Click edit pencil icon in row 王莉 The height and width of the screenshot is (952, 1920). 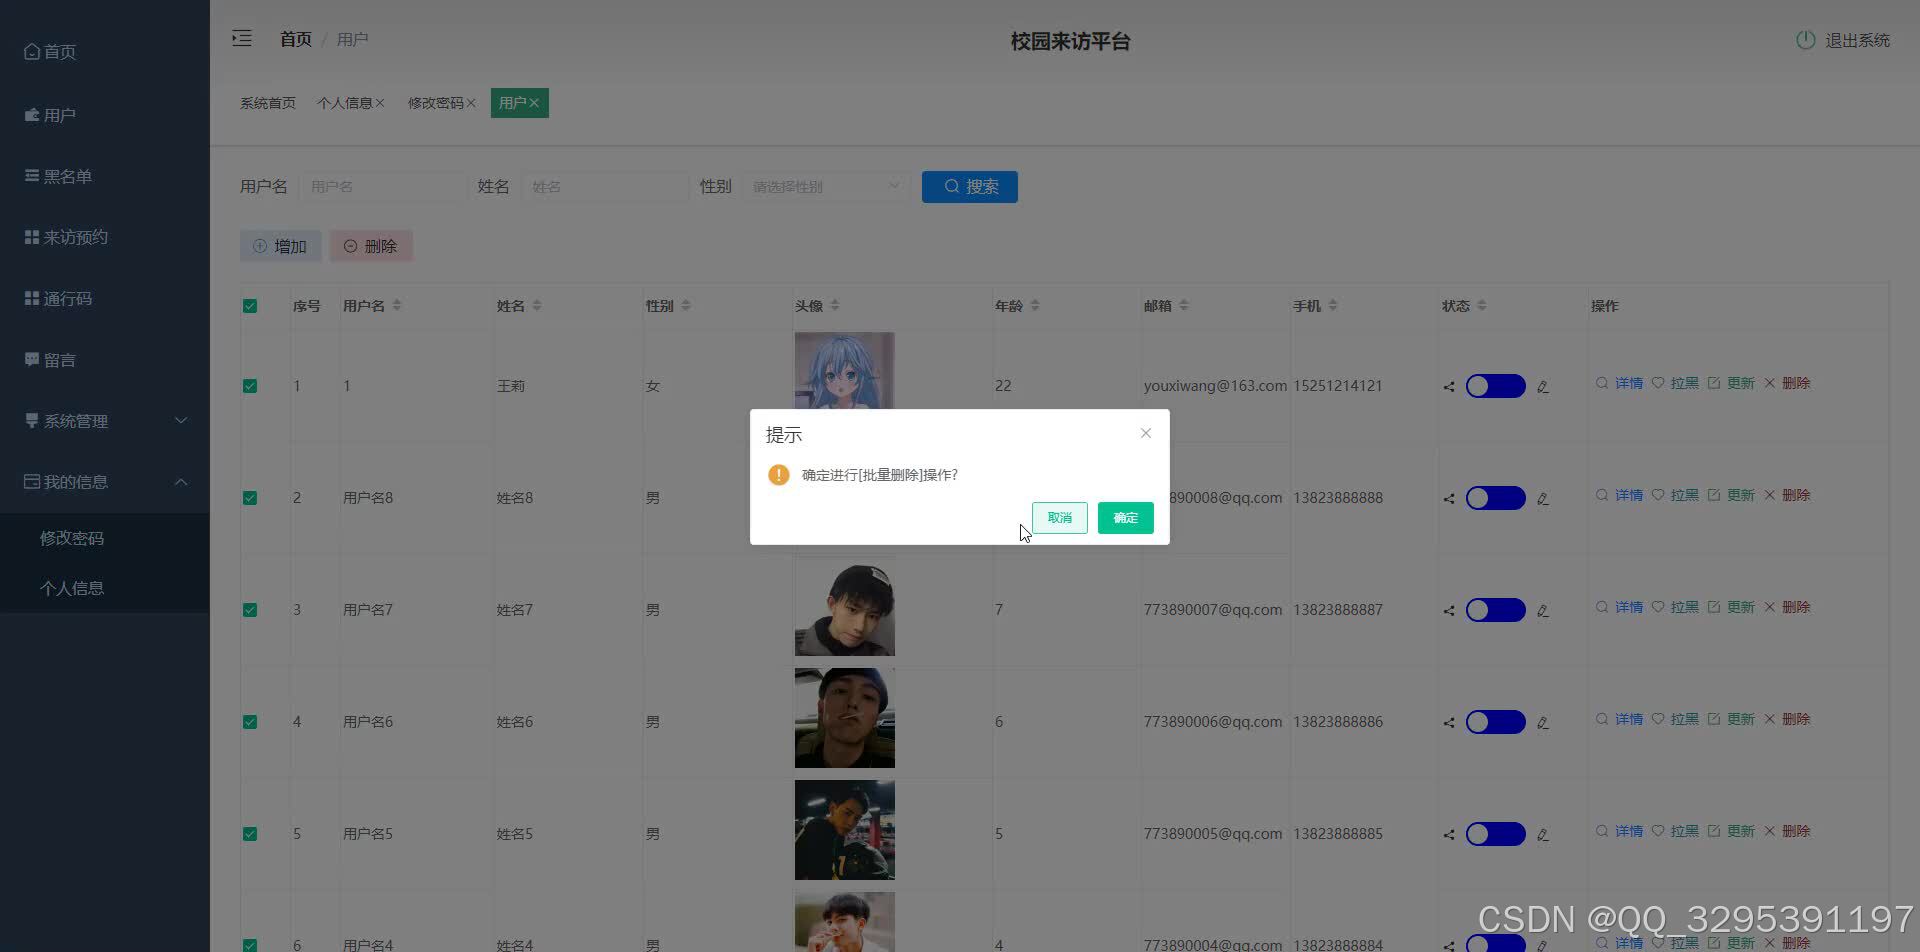(1543, 387)
